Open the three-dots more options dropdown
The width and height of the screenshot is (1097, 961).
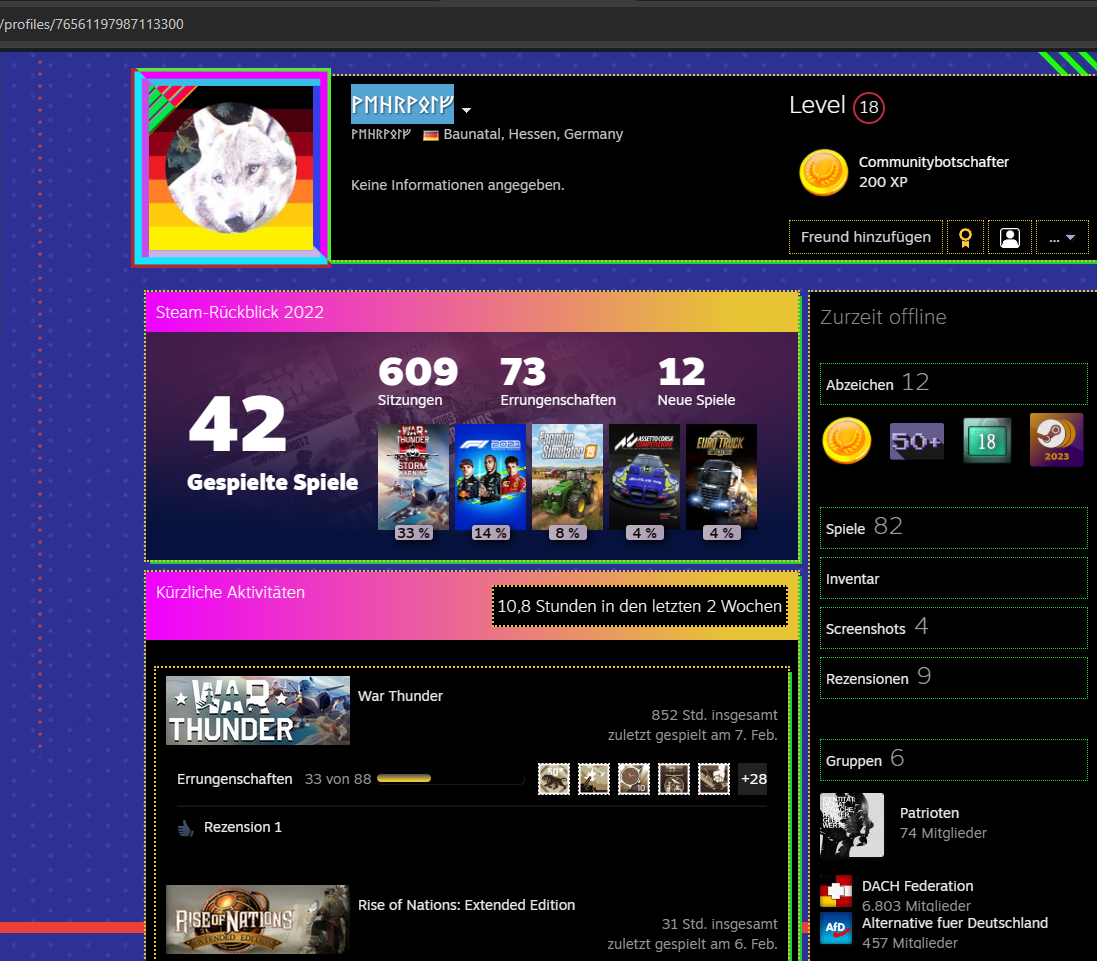point(1062,237)
